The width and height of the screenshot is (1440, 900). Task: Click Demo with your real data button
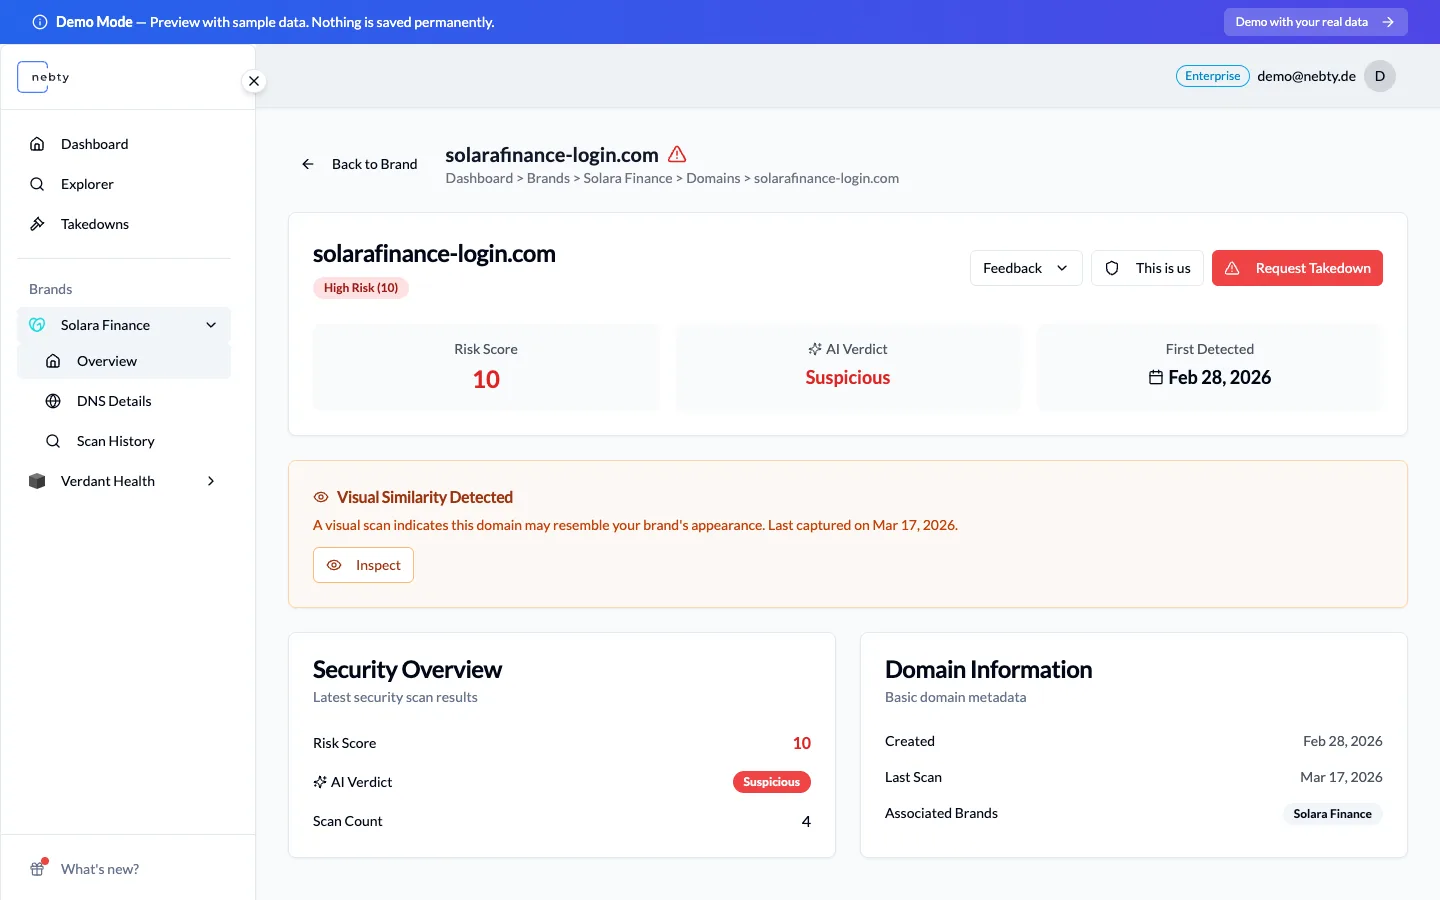click(x=1315, y=22)
